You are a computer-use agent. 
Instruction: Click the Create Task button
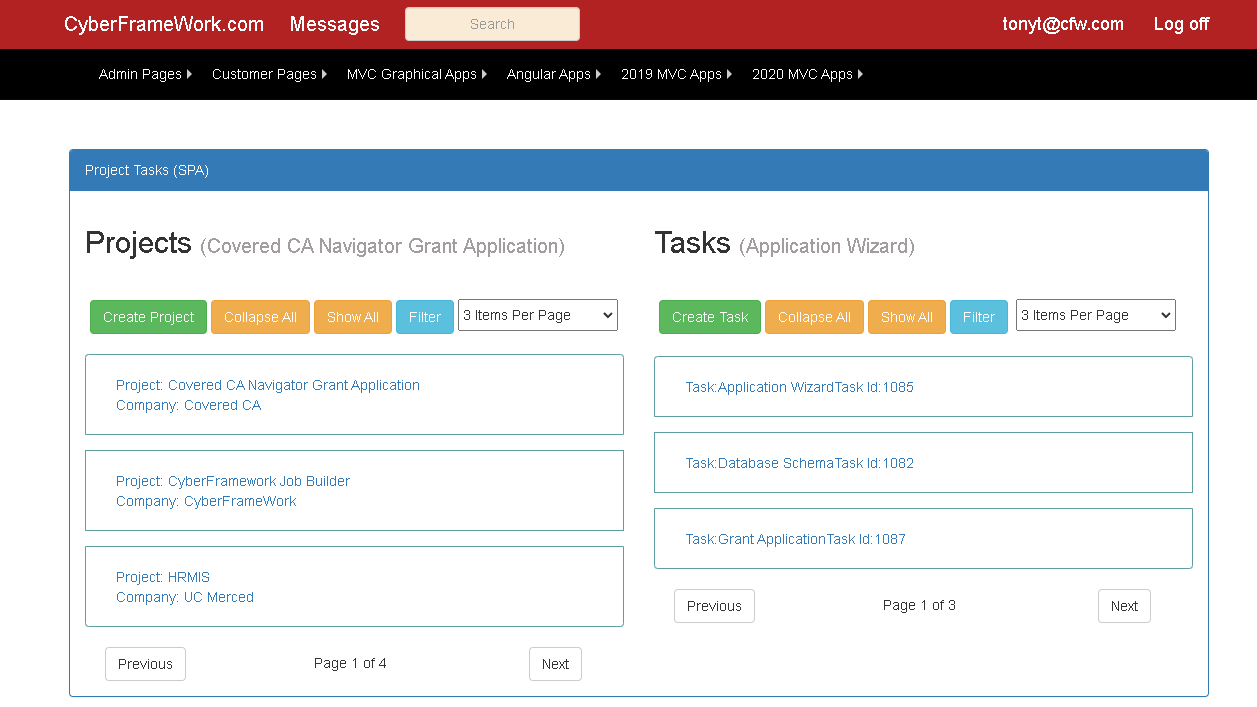point(710,317)
